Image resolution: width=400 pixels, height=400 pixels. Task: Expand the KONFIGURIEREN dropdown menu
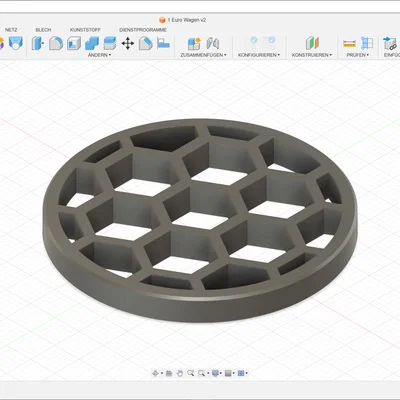pos(259,55)
